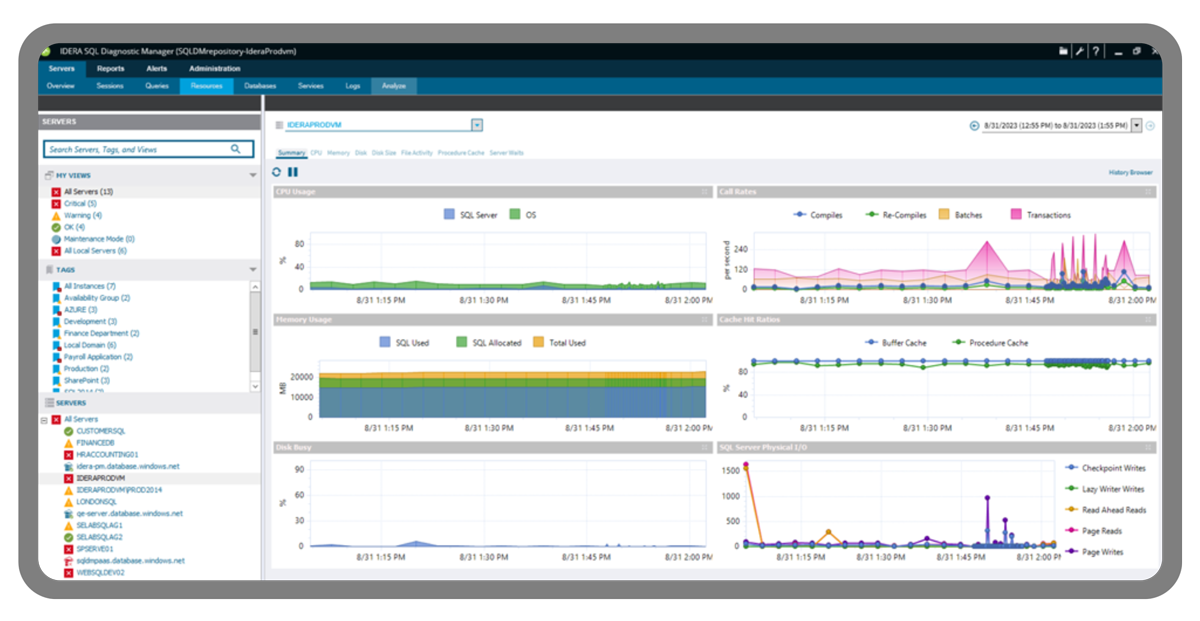Open the wrench tools icon in the title bar

tap(1080, 51)
